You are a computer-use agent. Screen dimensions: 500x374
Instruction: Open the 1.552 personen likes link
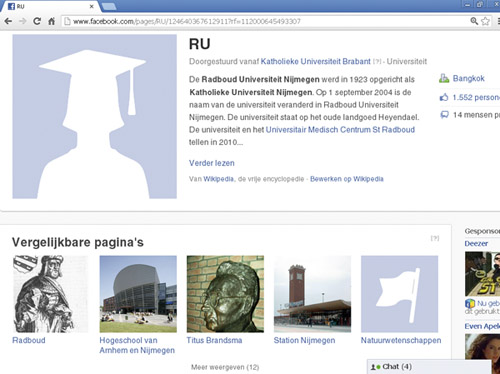[476, 97]
